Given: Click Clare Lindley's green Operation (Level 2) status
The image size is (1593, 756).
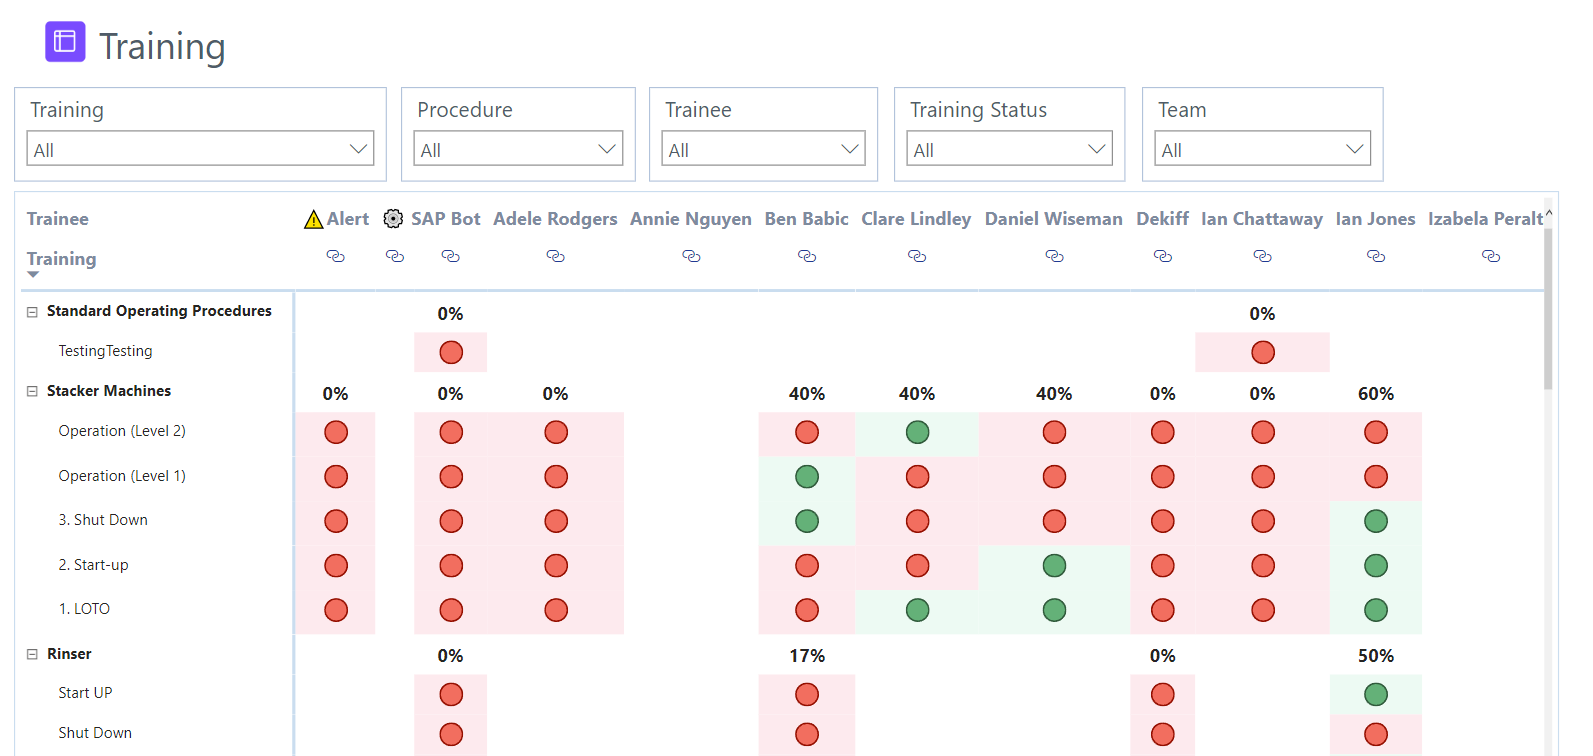Looking at the screenshot, I should [x=917, y=432].
